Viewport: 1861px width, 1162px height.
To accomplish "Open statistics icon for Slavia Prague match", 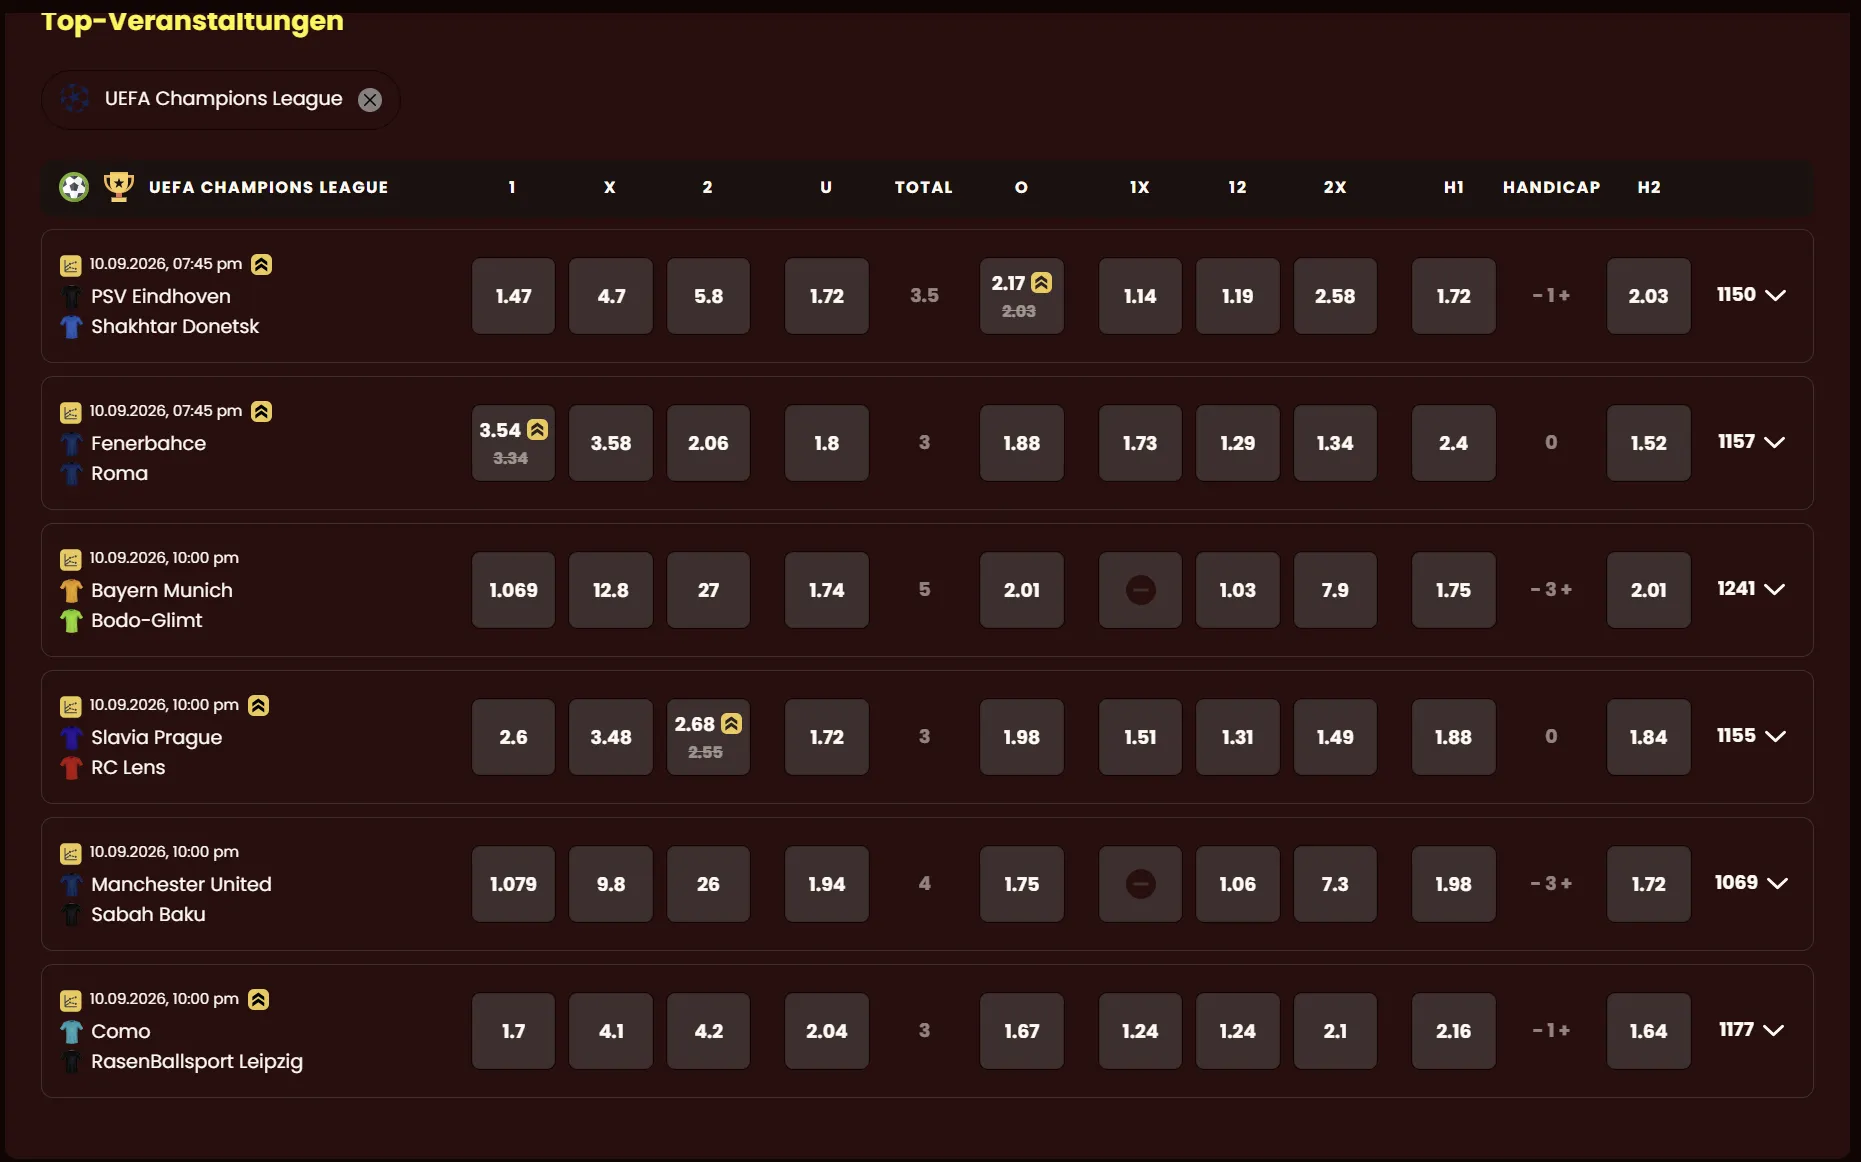I will click(x=70, y=706).
